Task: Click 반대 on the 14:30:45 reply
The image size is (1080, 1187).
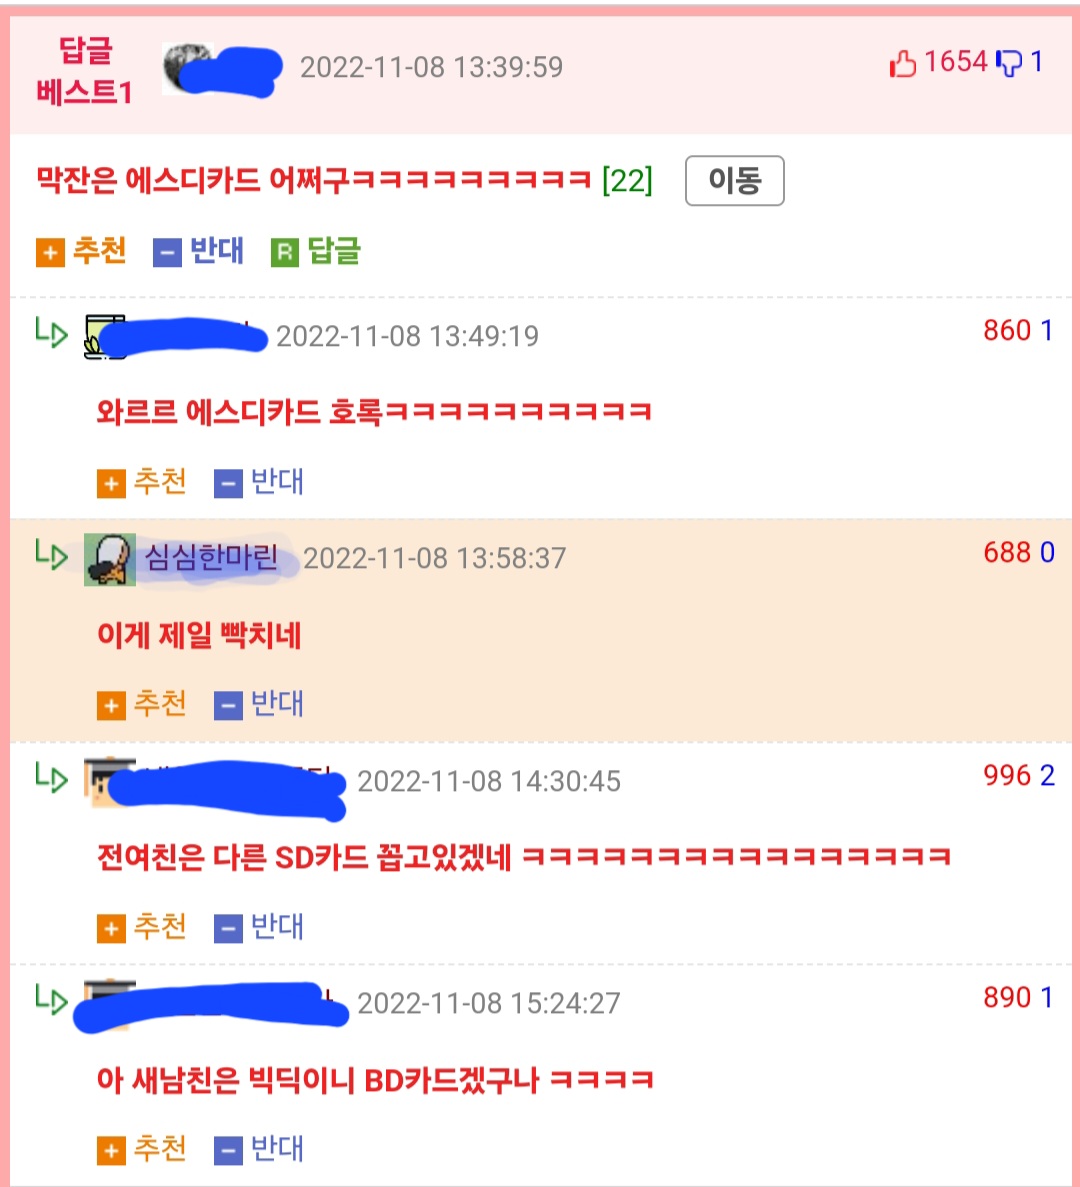Action: (259, 927)
